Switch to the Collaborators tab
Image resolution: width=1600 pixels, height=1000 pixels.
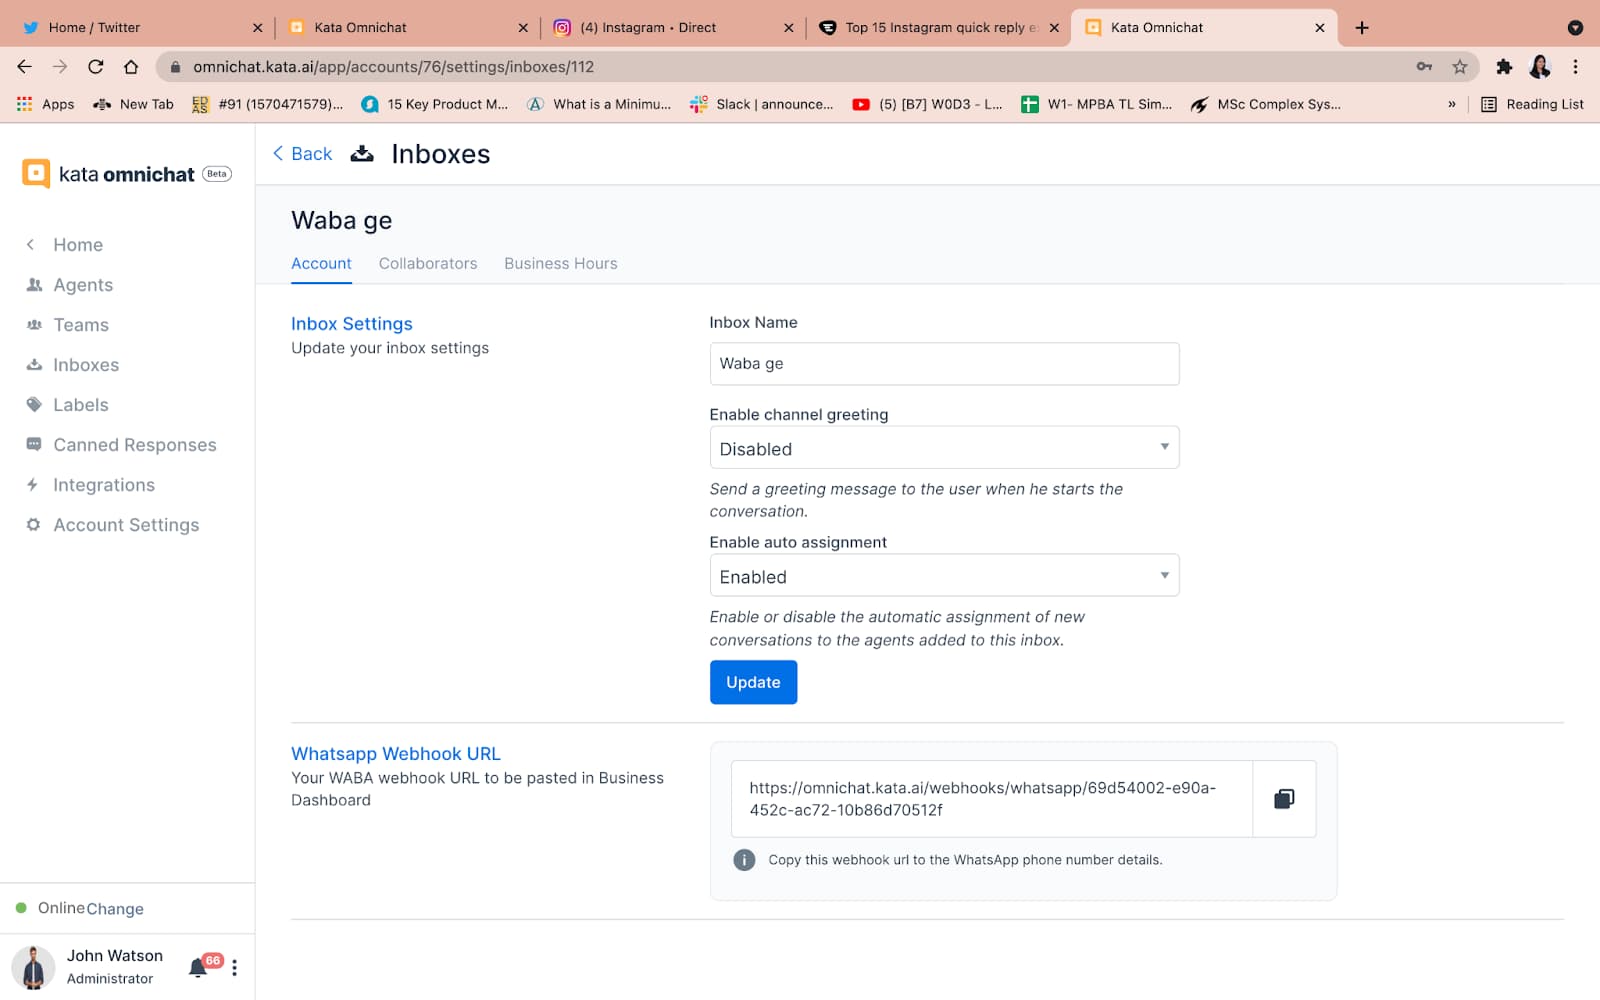coord(427,264)
